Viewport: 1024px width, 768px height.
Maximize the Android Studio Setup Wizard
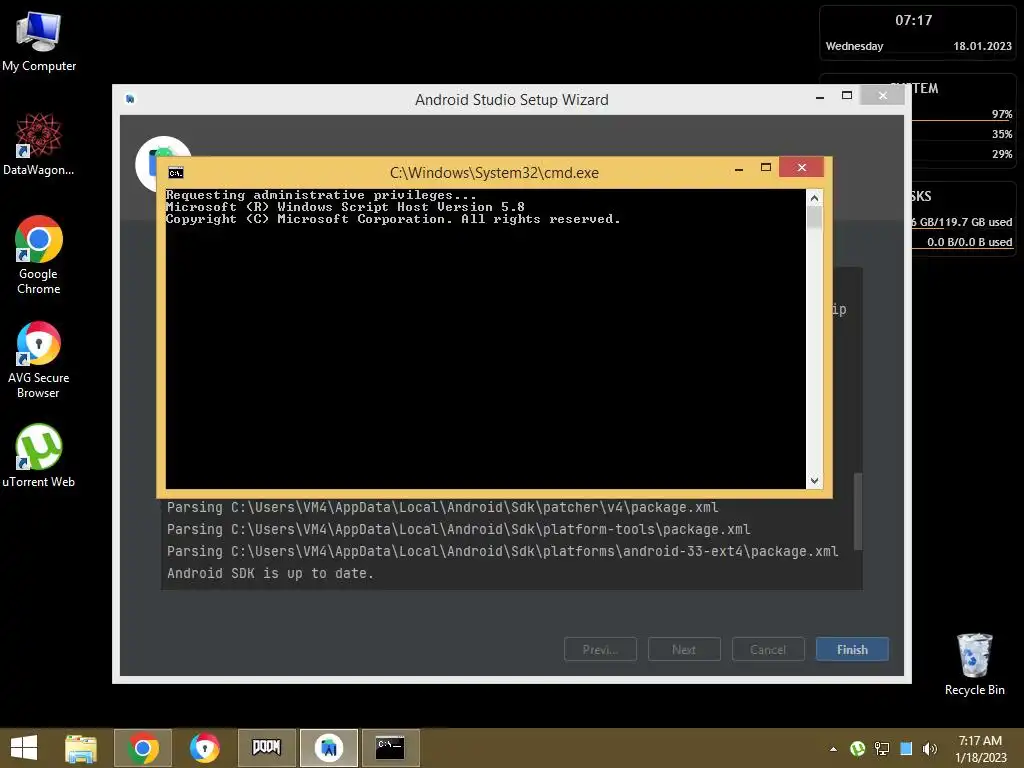(846, 95)
